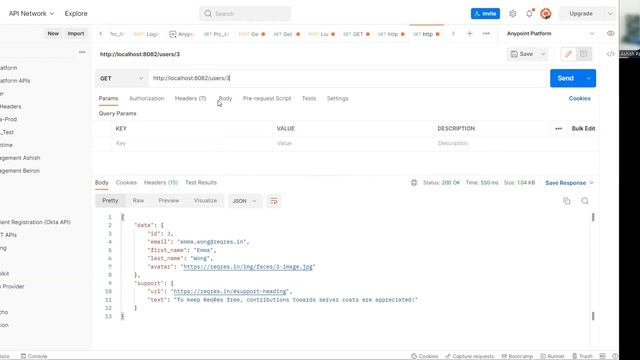Image resolution: width=640 pixels, height=360 pixels.
Task: Open the code snippet panel icon
Action: tap(611, 54)
